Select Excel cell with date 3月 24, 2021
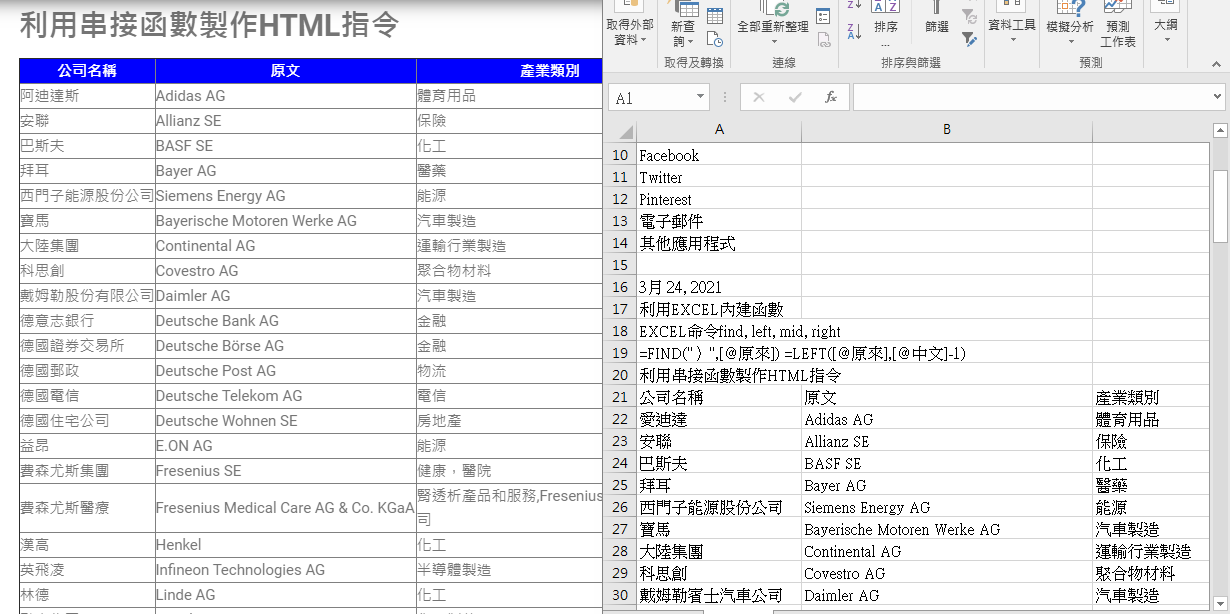 point(719,287)
